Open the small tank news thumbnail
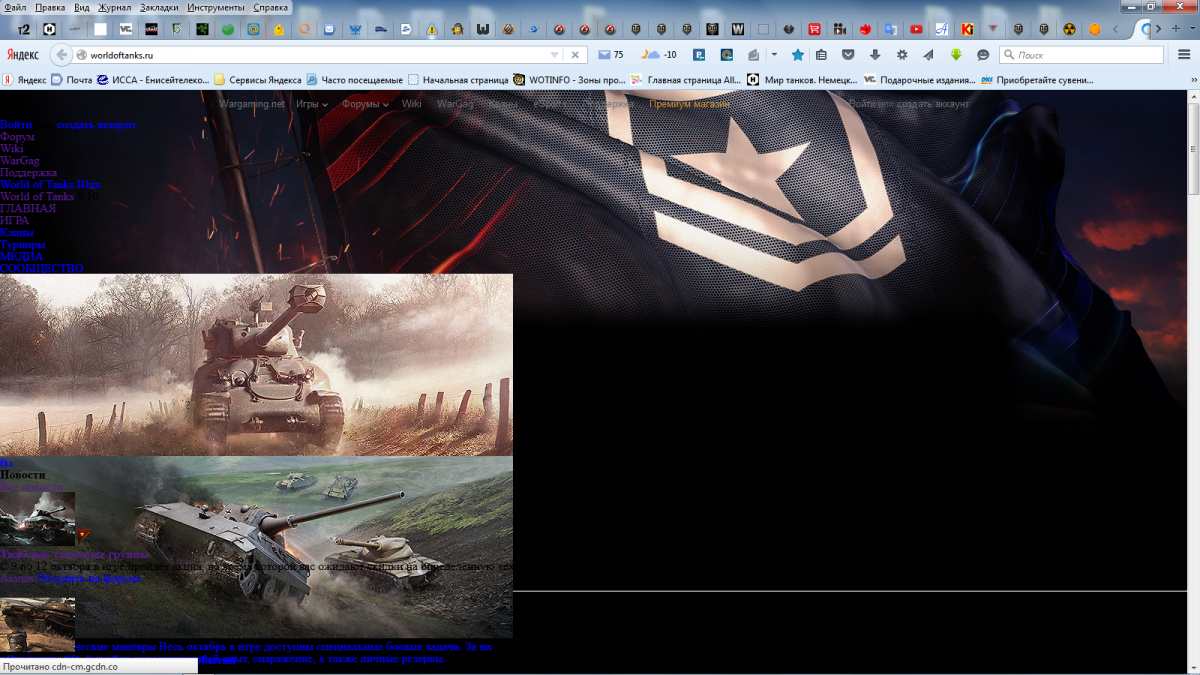 pyautogui.click(x=37, y=519)
